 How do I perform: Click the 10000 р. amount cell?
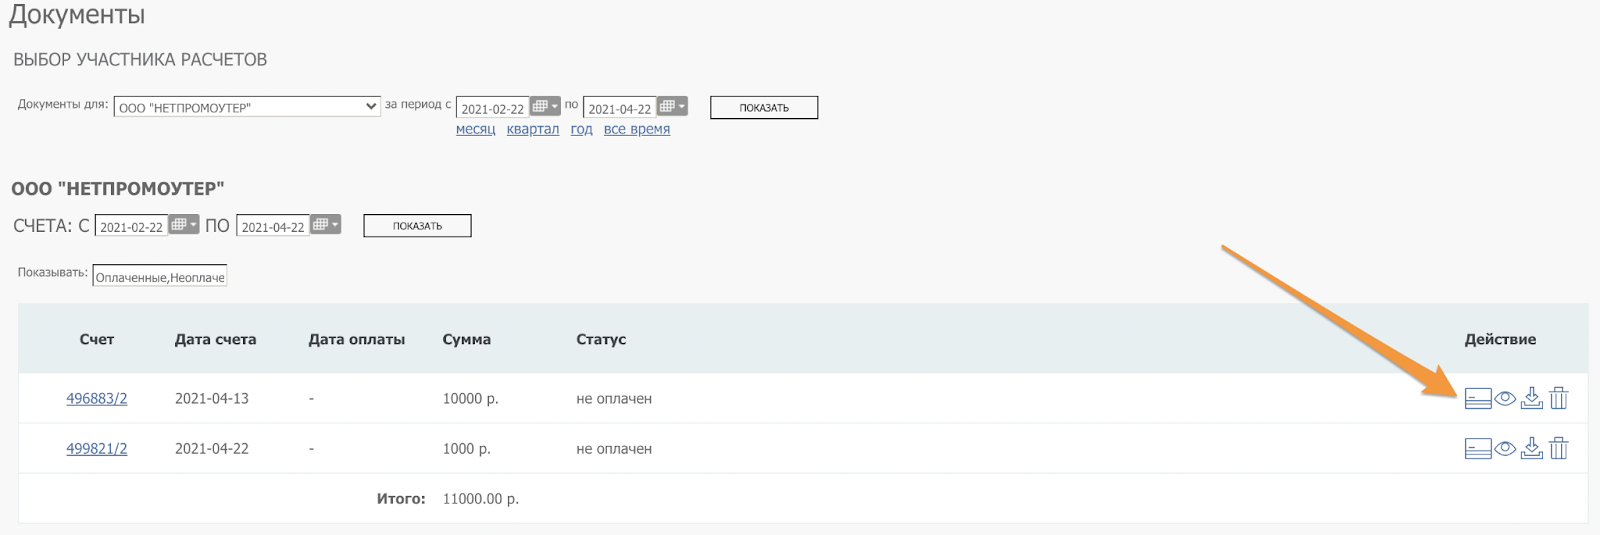click(x=470, y=398)
